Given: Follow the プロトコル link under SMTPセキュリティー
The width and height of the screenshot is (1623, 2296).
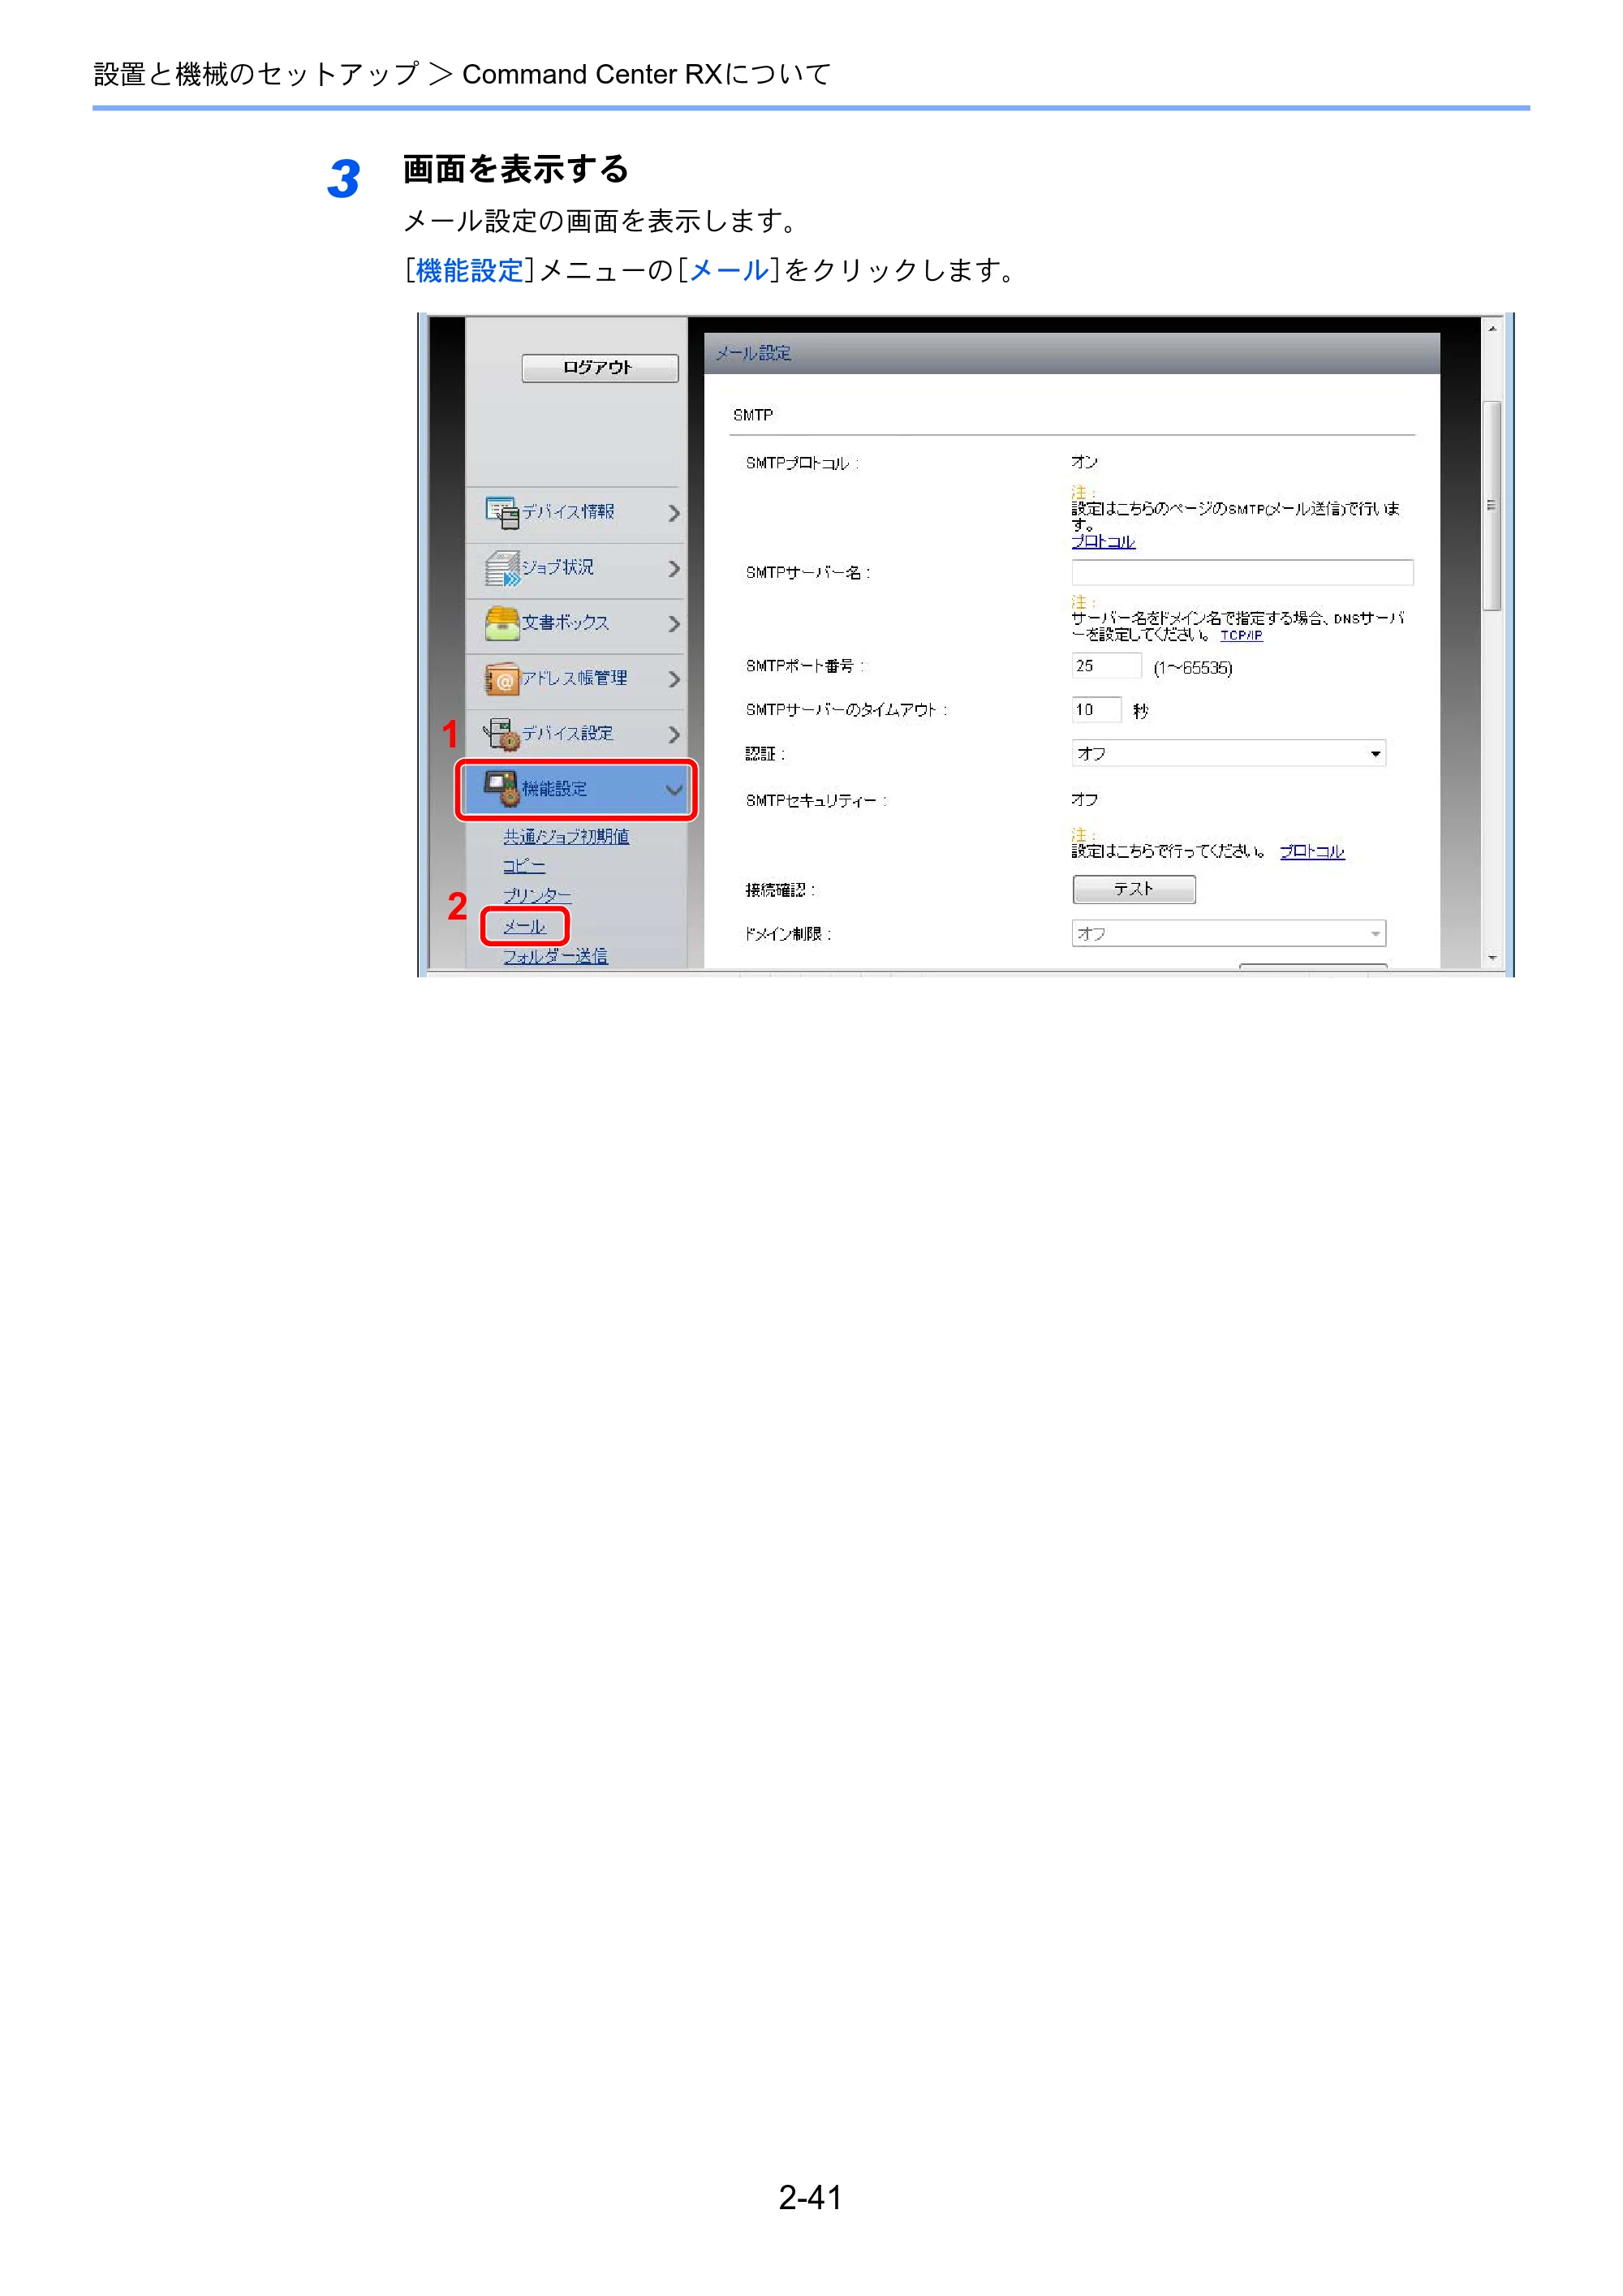Looking at the screenshot, I should [x=1312, y=852].
